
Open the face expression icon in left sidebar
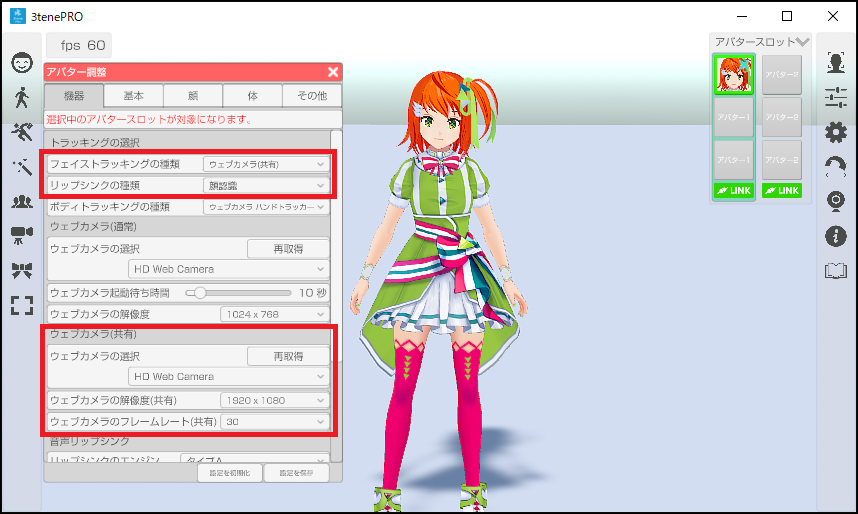click(x=22, y=63)
